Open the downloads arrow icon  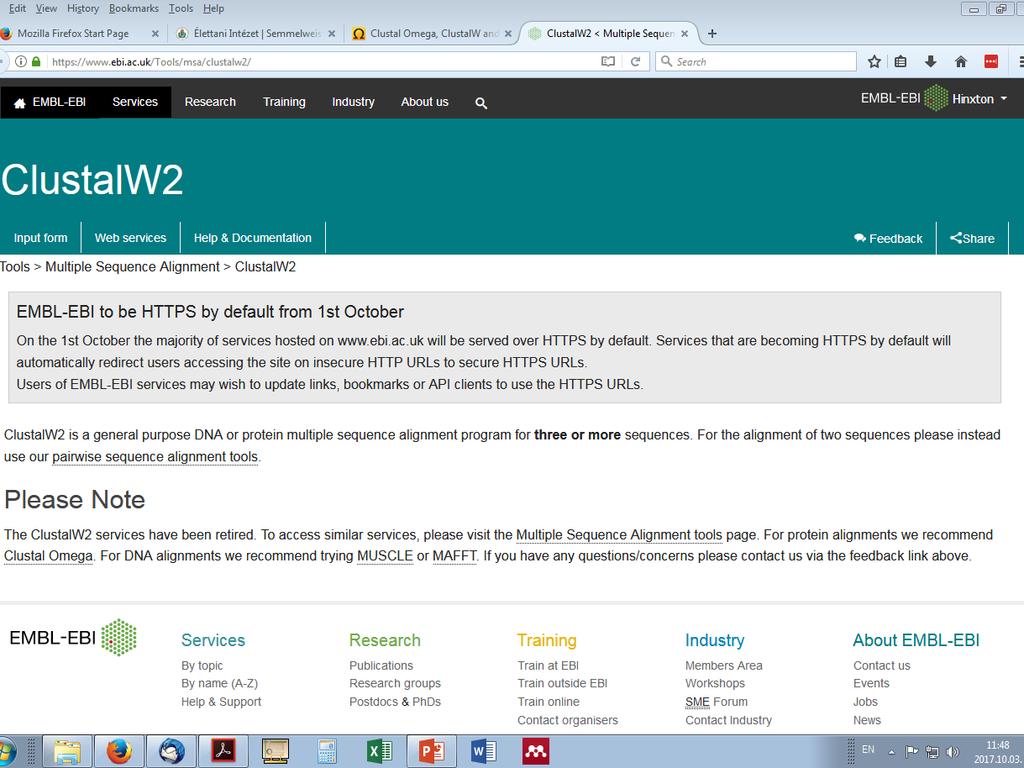931,61
